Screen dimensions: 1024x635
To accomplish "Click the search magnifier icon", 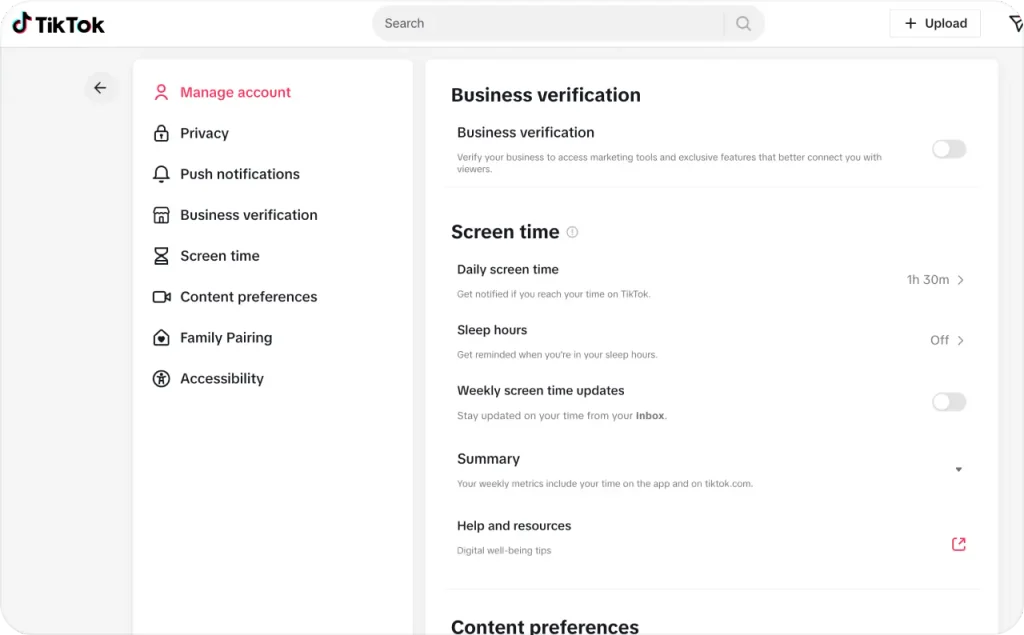I will pos(743,24).
